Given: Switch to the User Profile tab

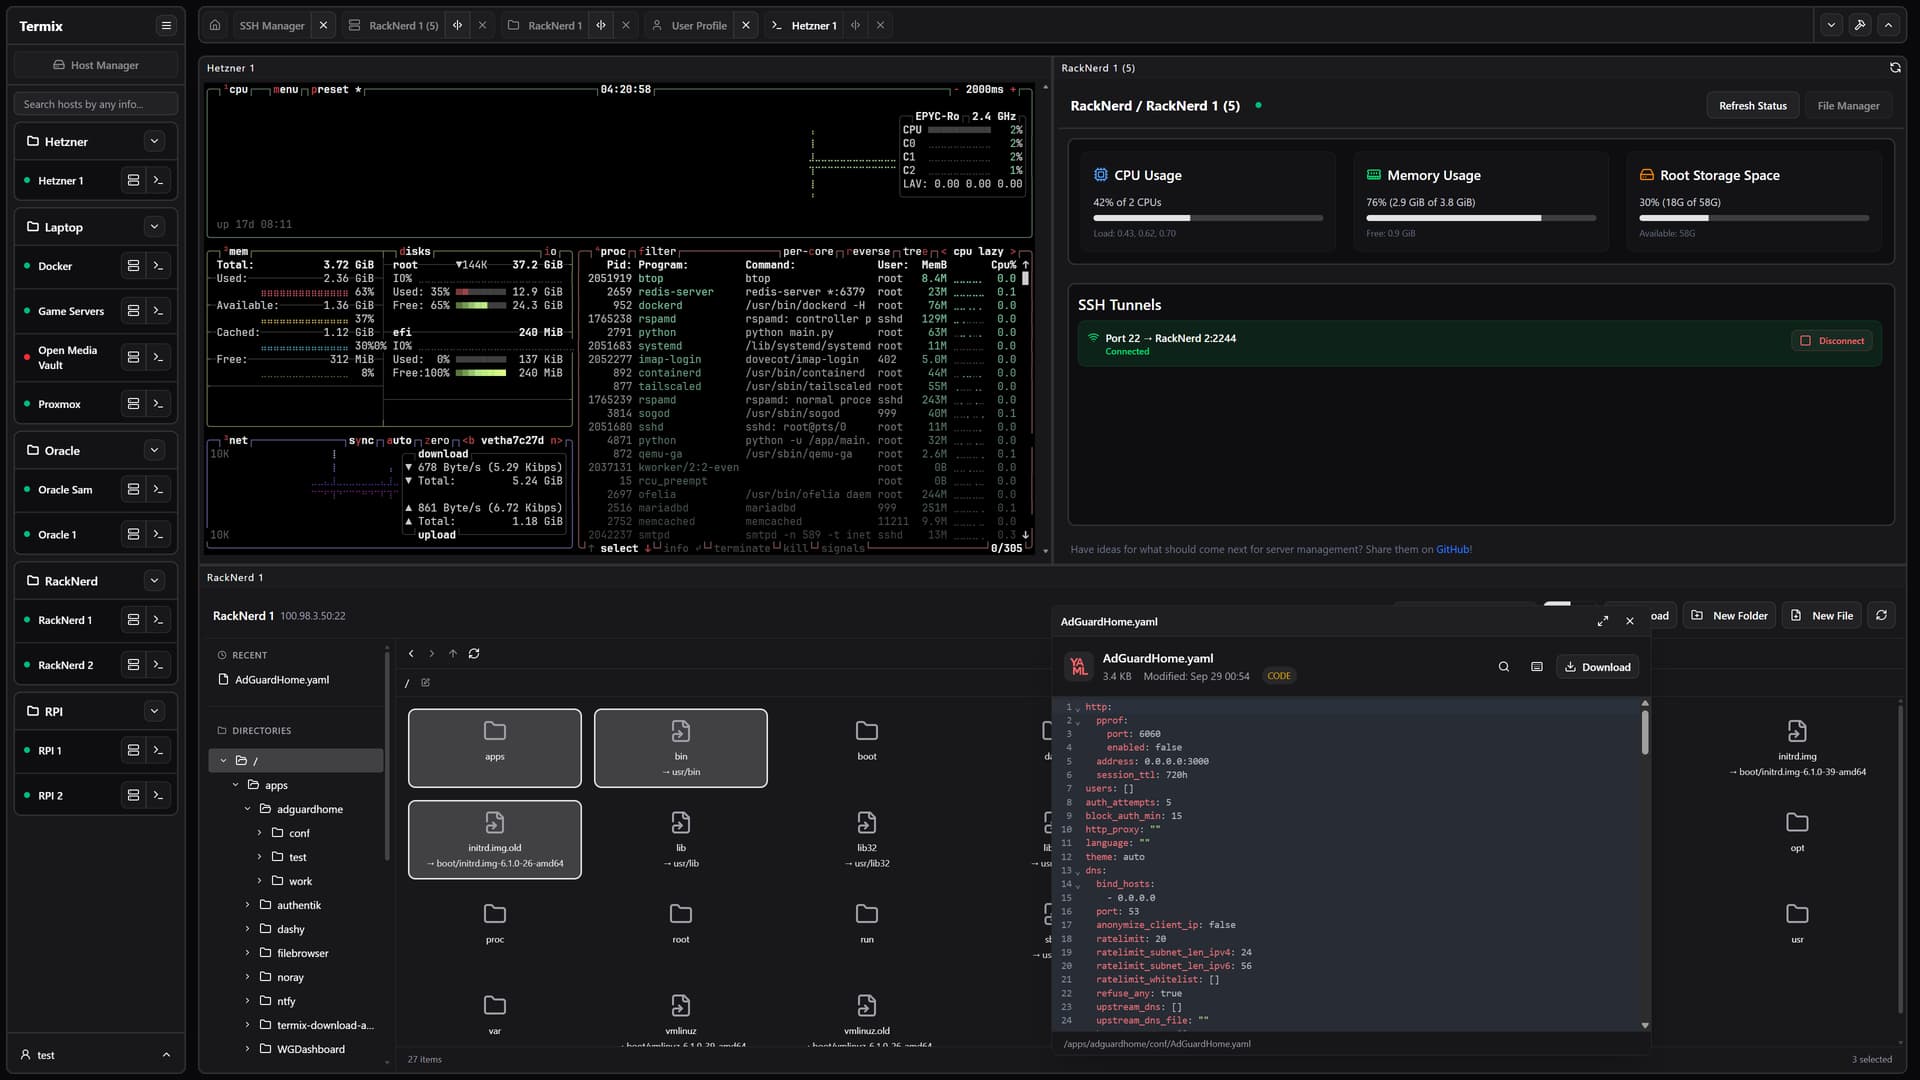Looking at the screenshot, I should (699, 25).
